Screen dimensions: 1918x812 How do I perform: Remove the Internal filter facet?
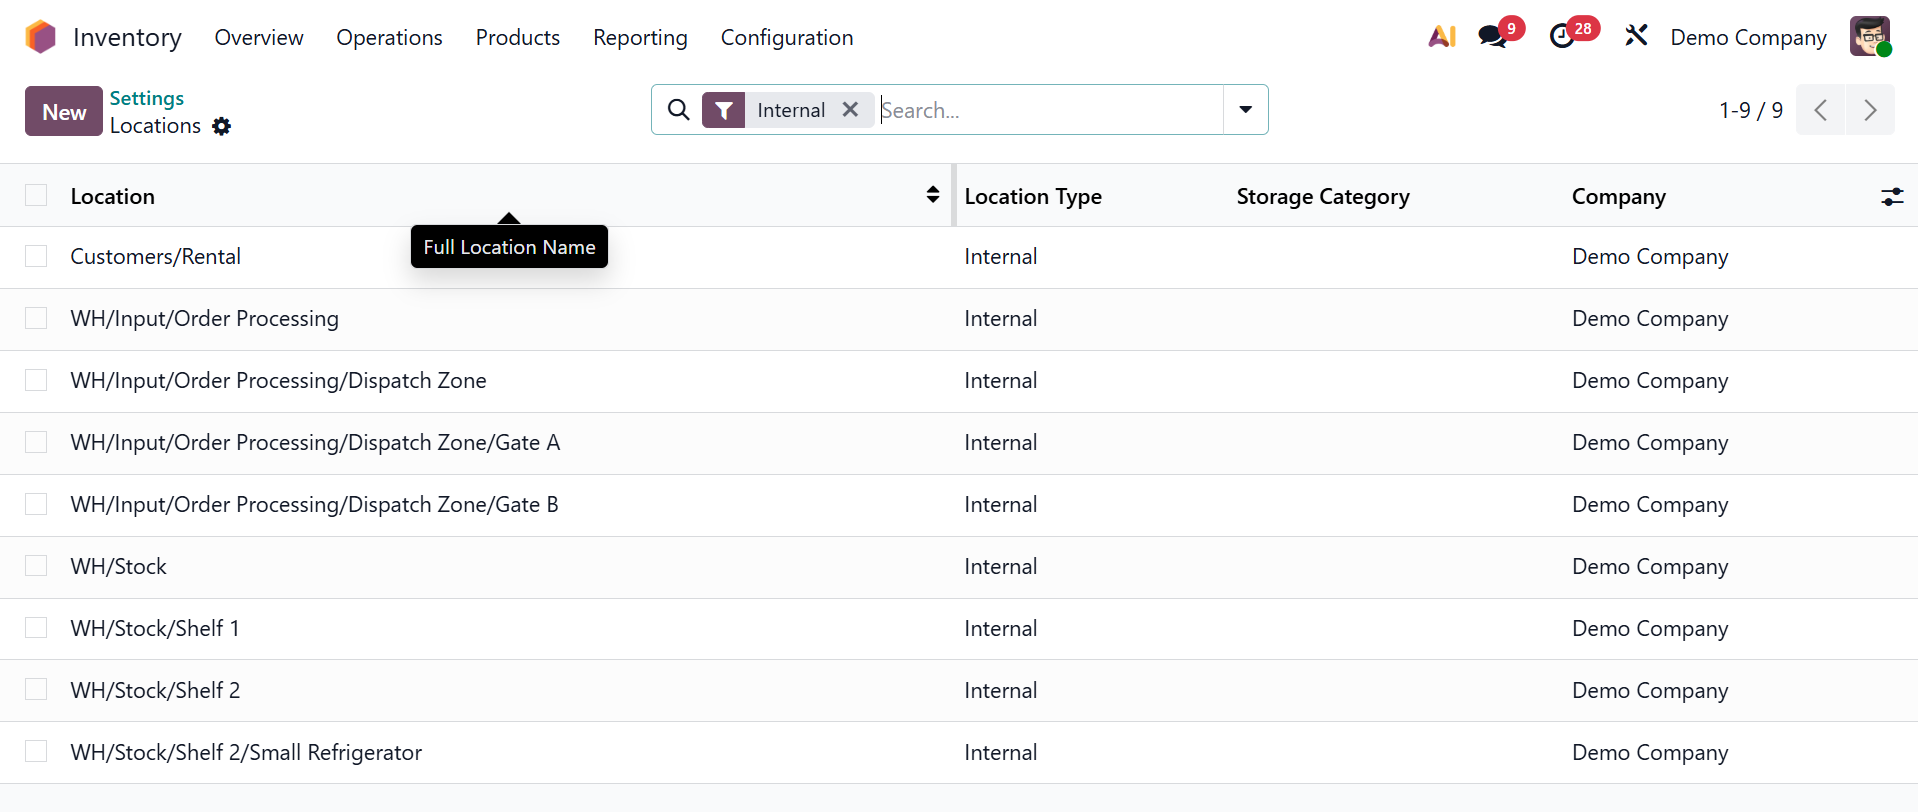pyautogui.click(x=850, y=109)
